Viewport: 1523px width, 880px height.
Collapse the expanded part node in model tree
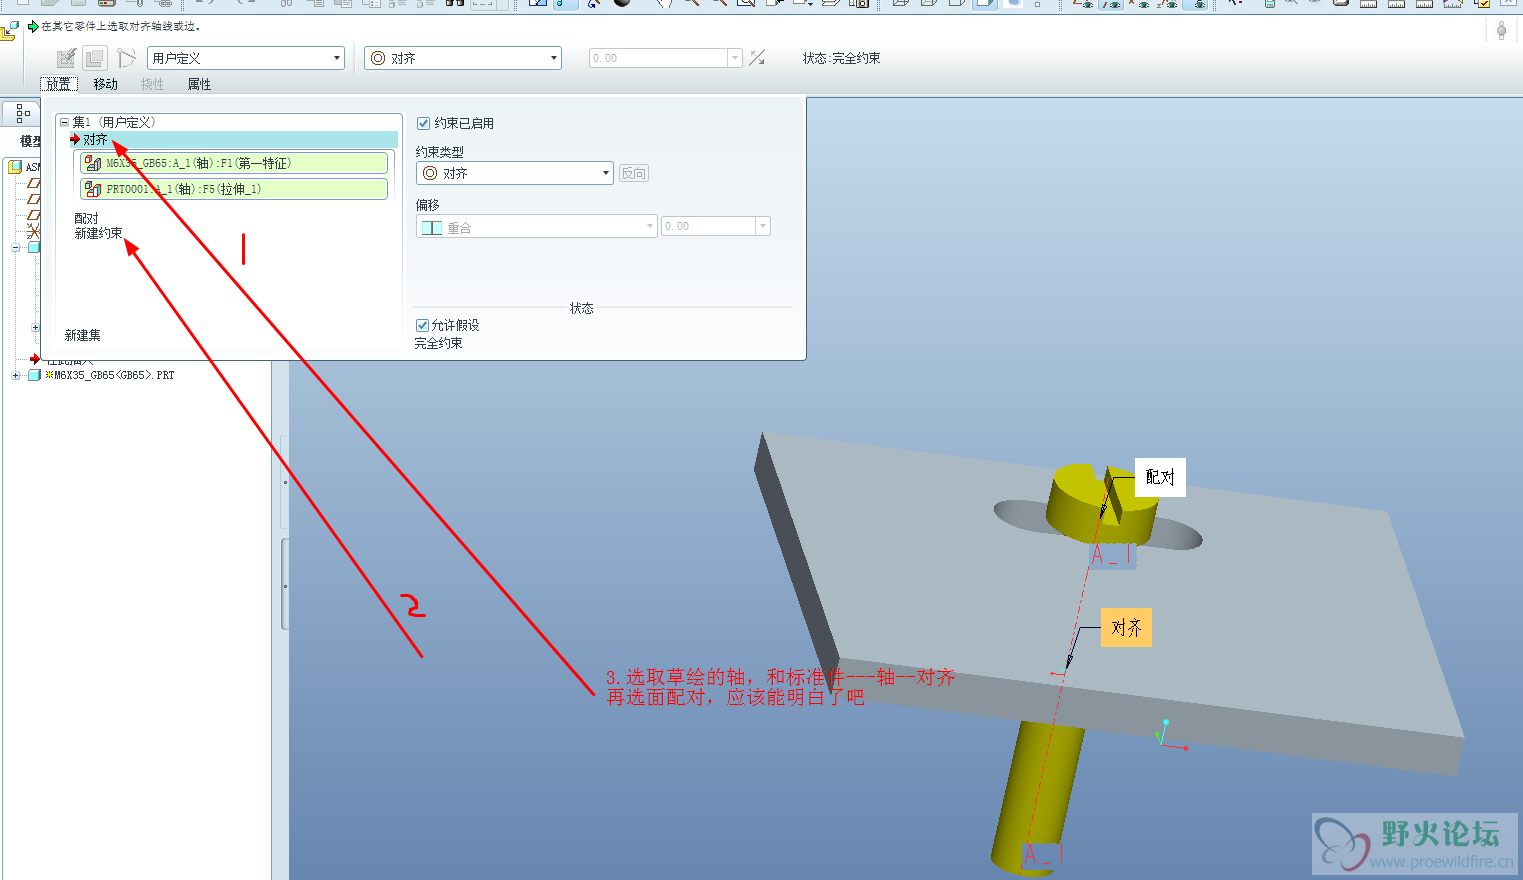tap(15, 247)
